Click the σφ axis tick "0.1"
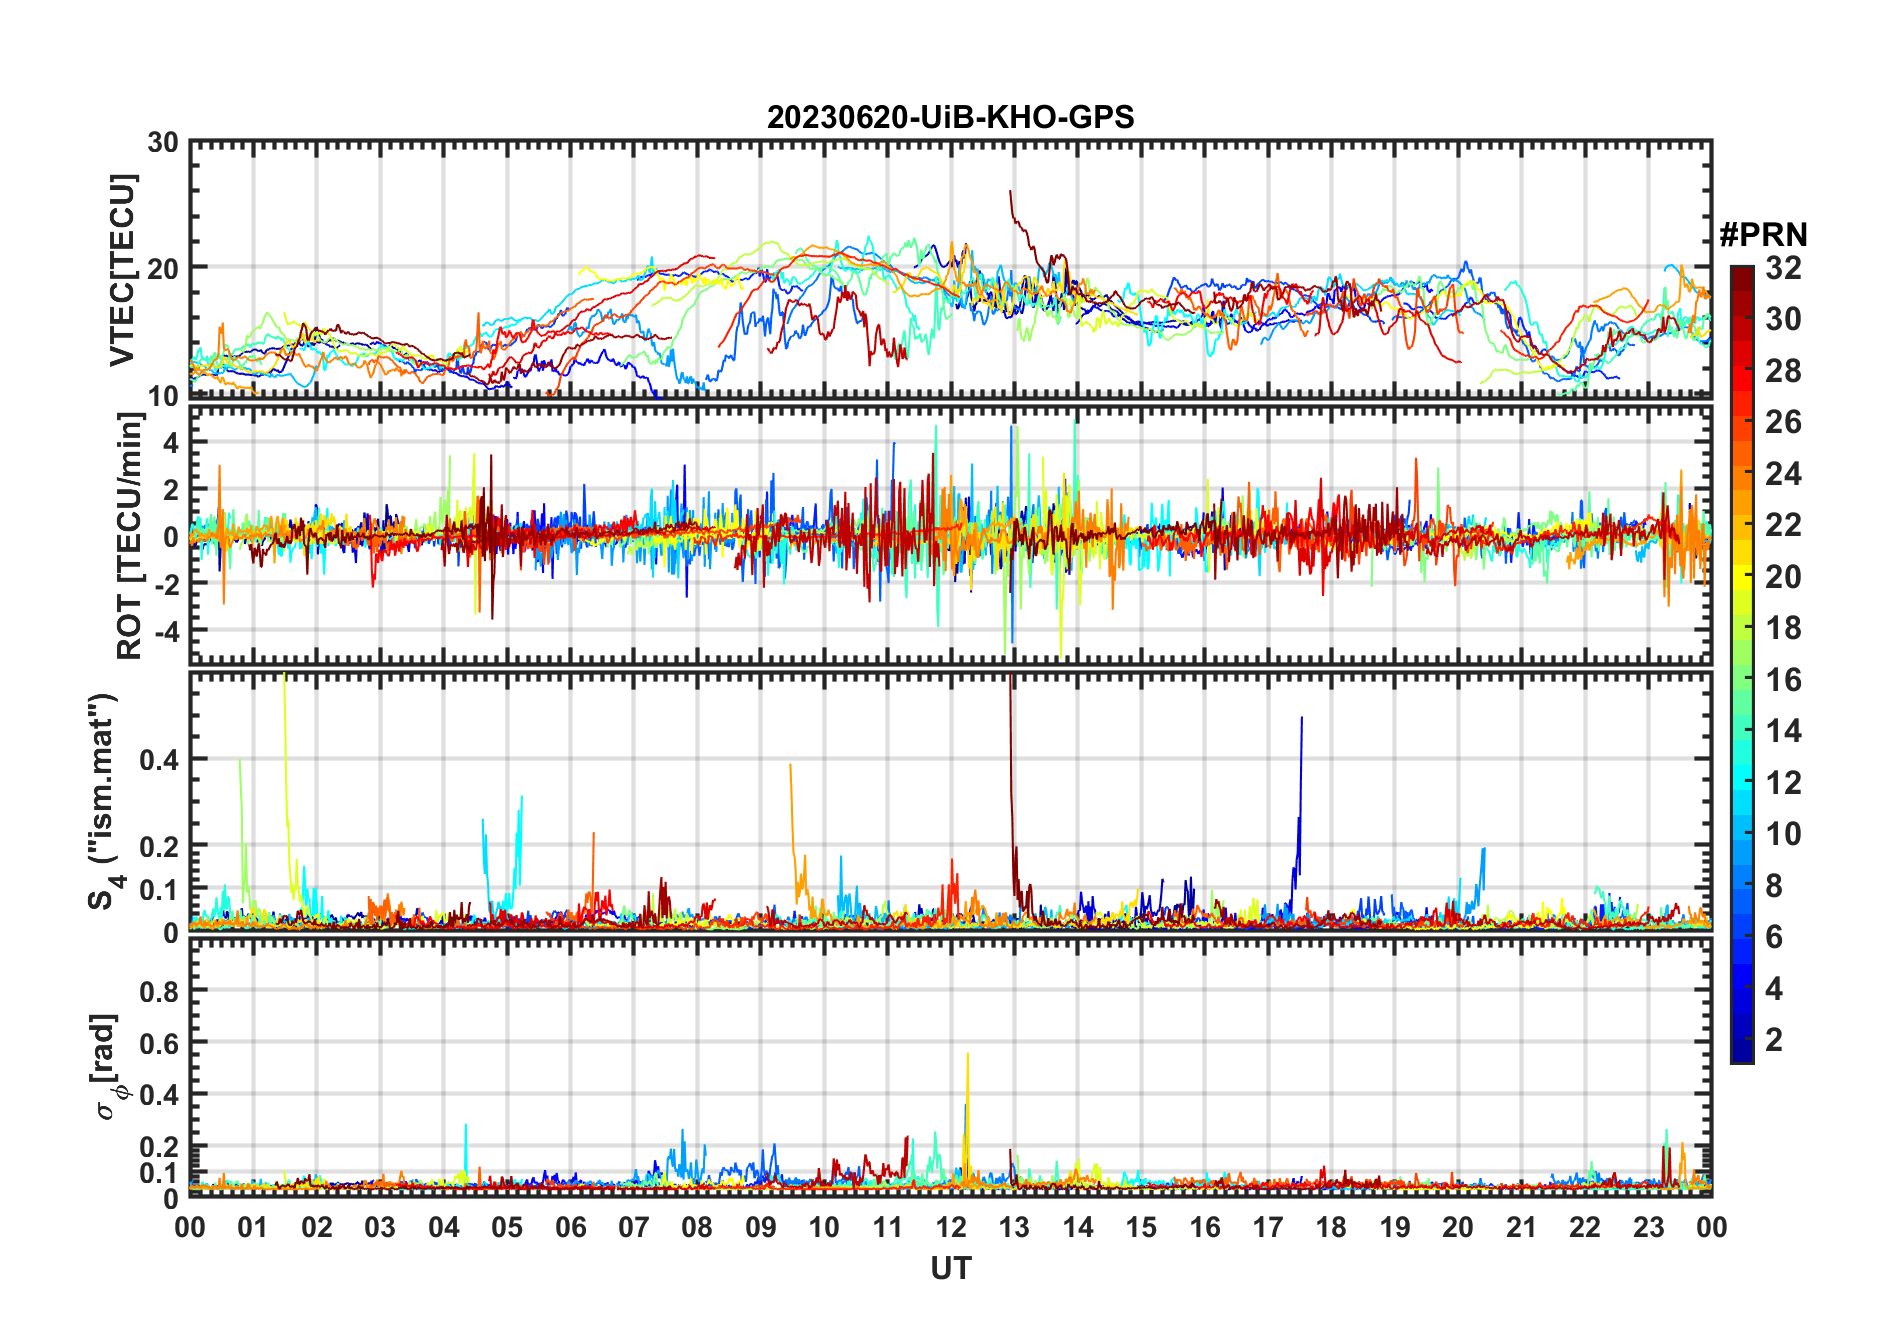The width and height of the screenshot is (1902, 1330). pos(160,1172)
